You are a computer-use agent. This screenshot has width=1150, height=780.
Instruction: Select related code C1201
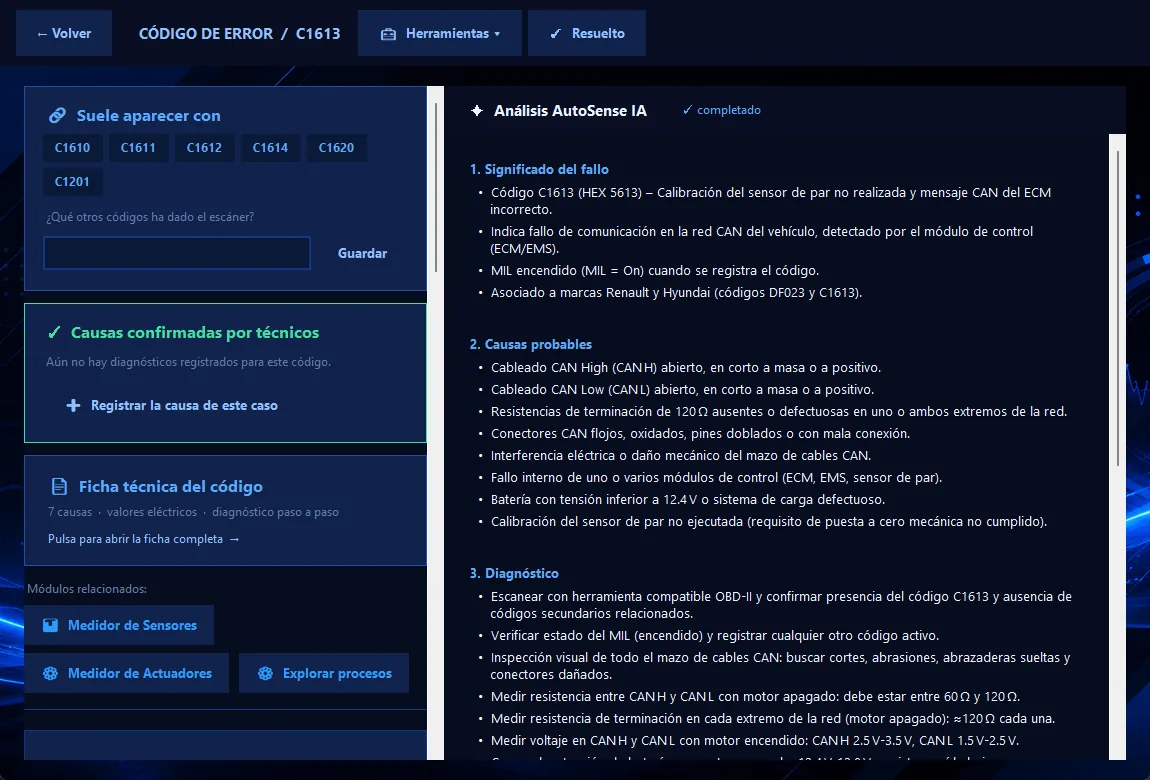73,182
